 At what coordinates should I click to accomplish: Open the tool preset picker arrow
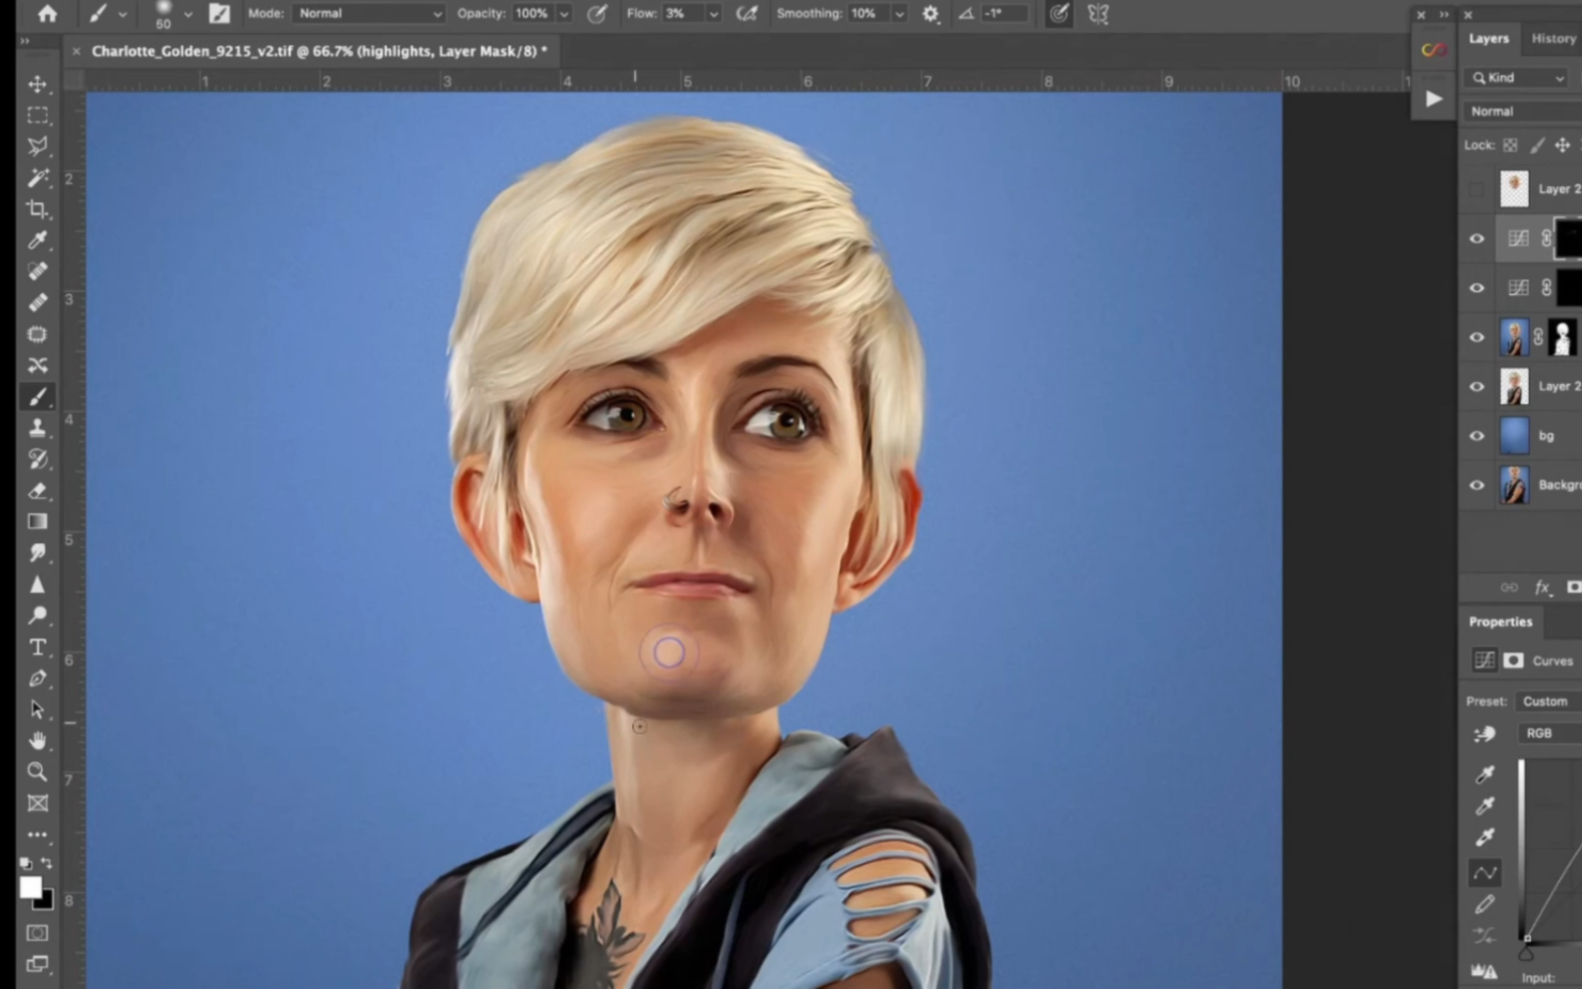(122, 14)
